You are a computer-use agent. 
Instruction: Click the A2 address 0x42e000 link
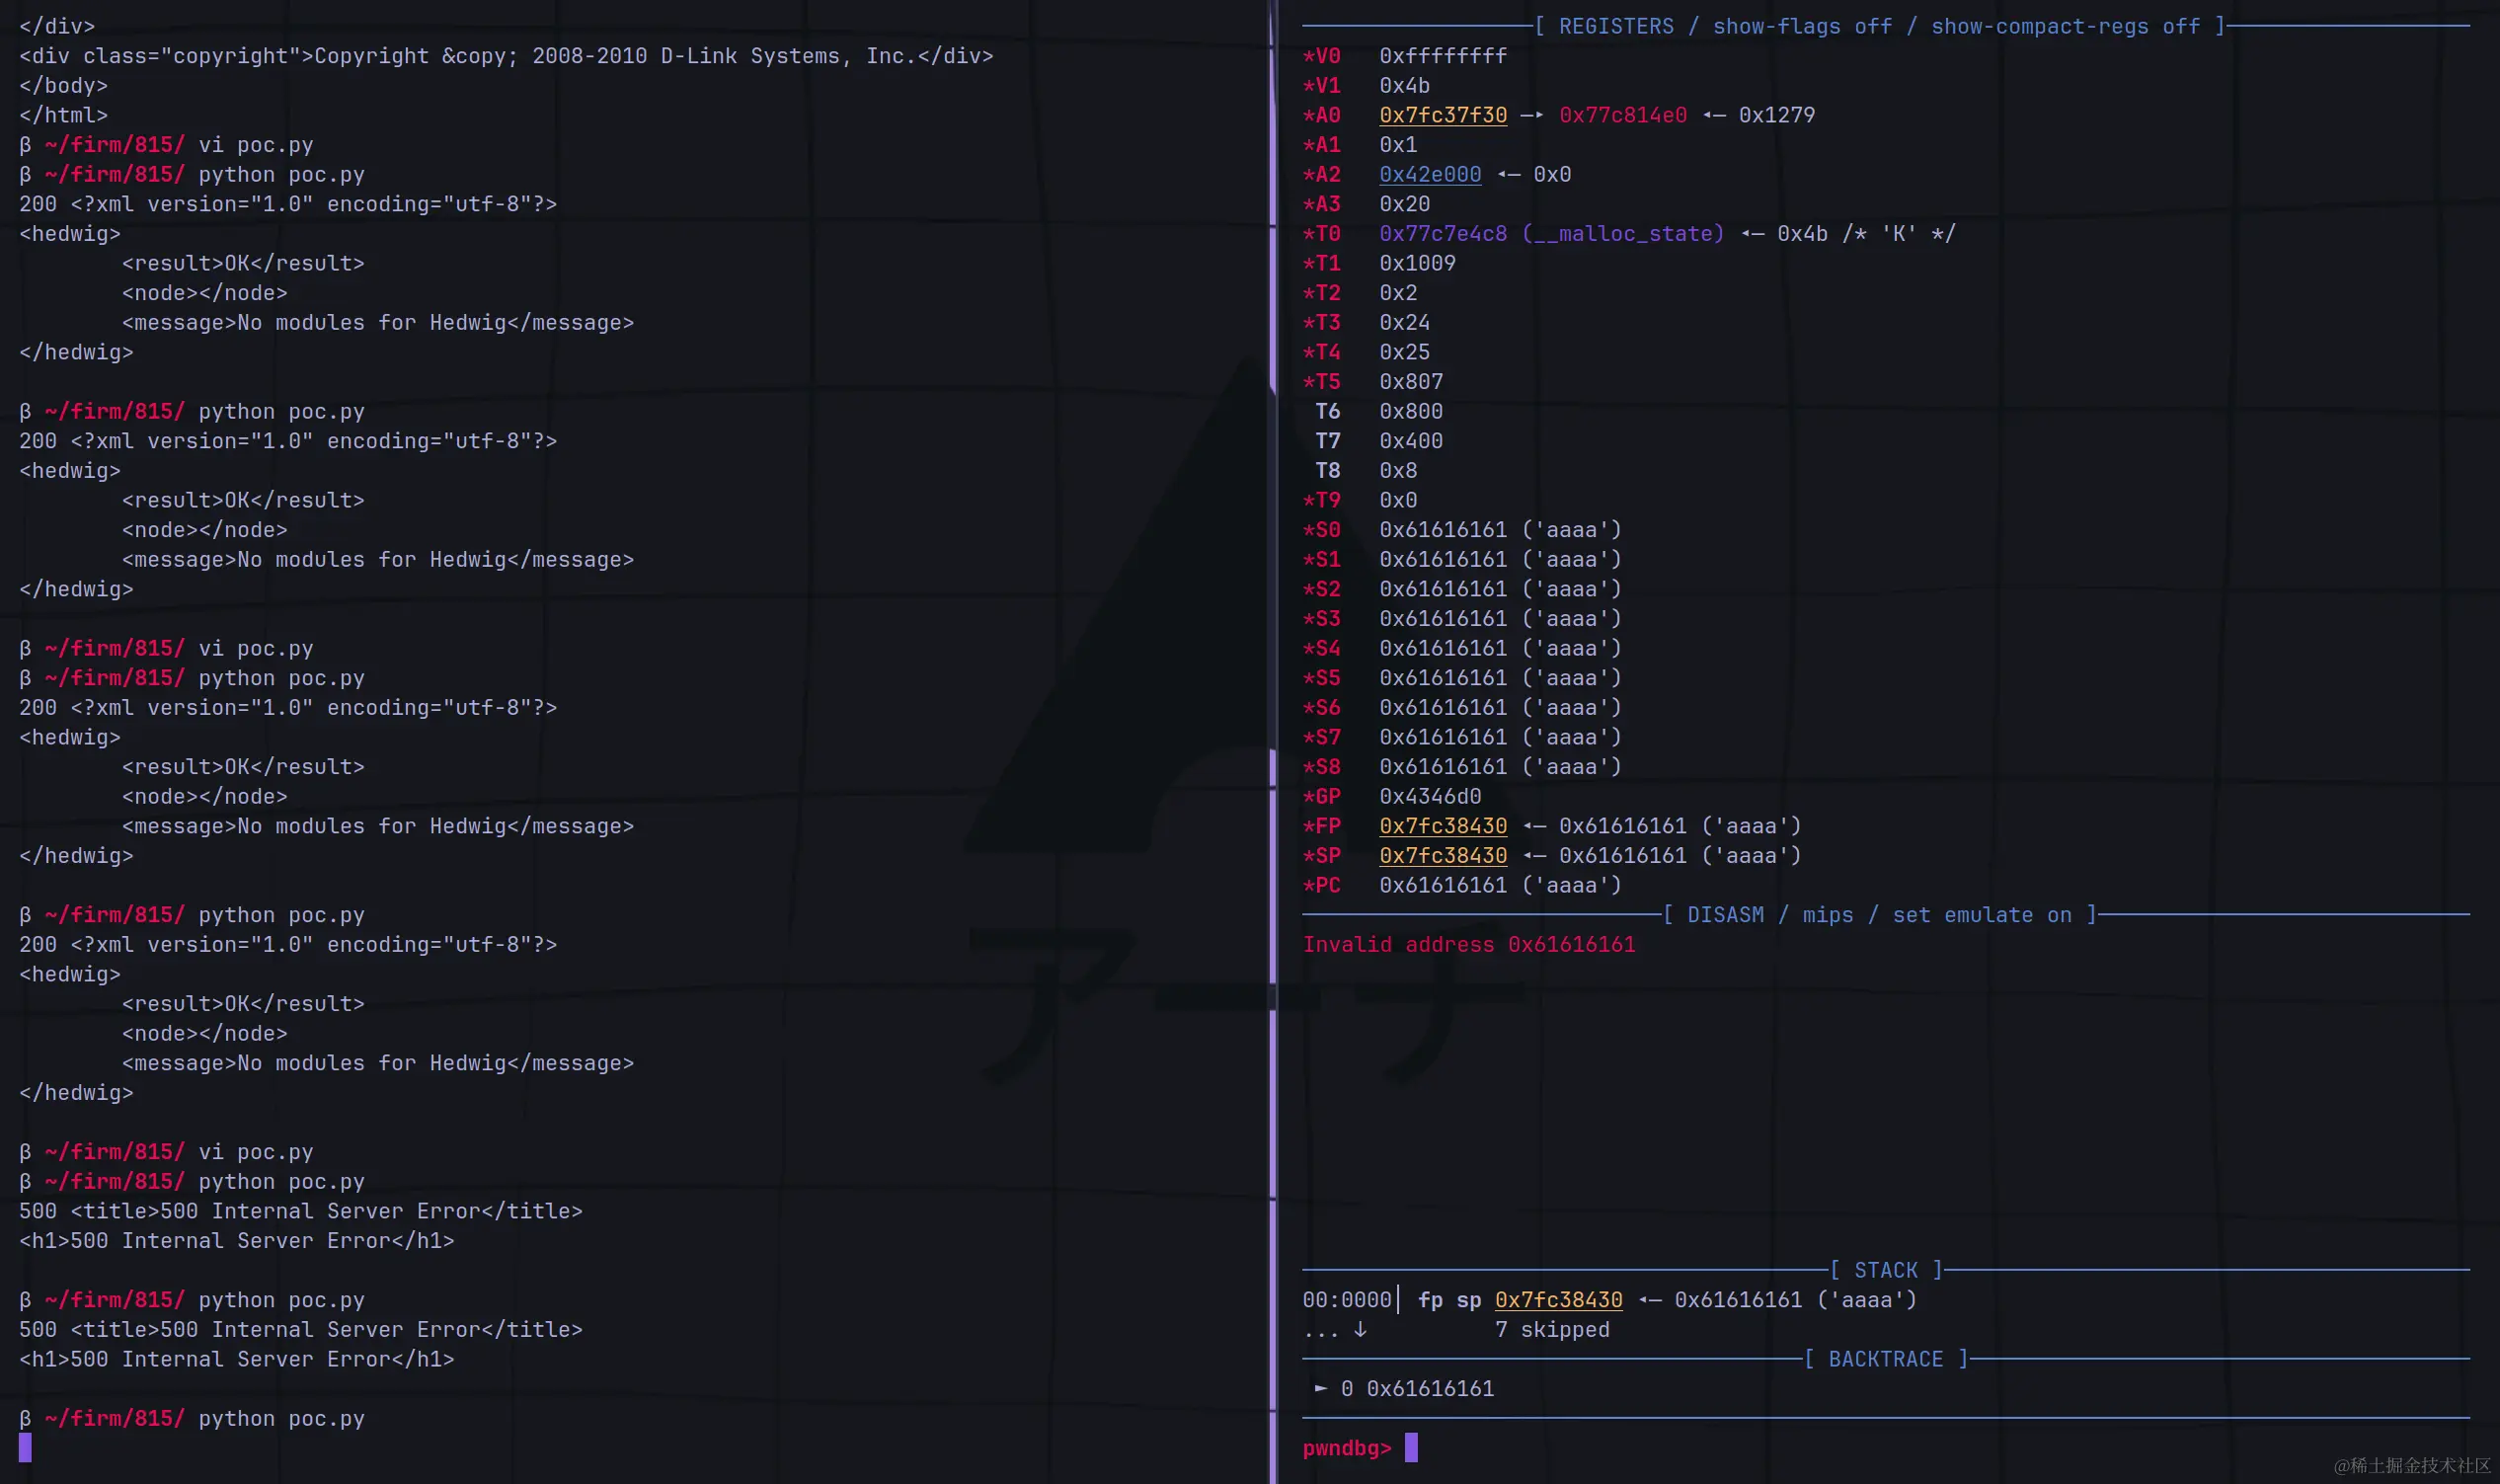click(1429, 174)
